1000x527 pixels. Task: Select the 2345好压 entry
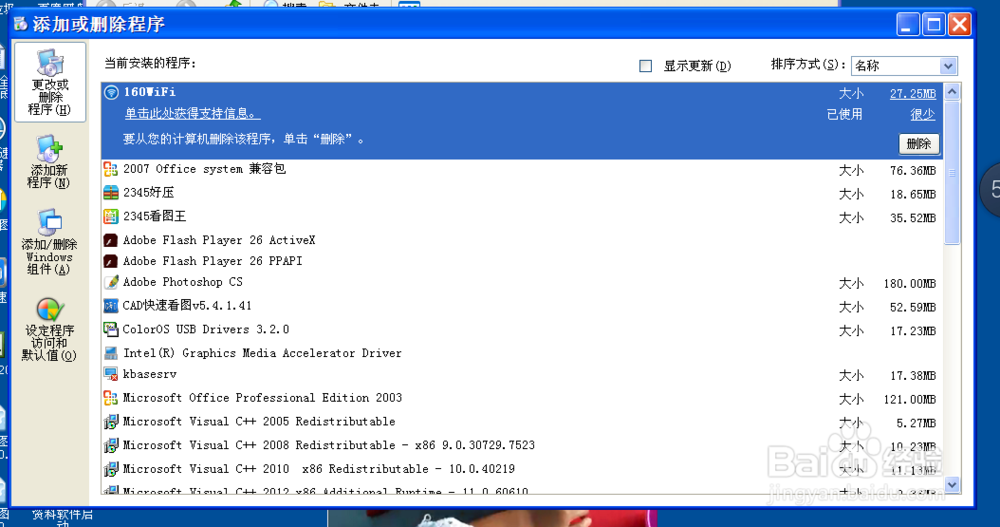[522, 193]
